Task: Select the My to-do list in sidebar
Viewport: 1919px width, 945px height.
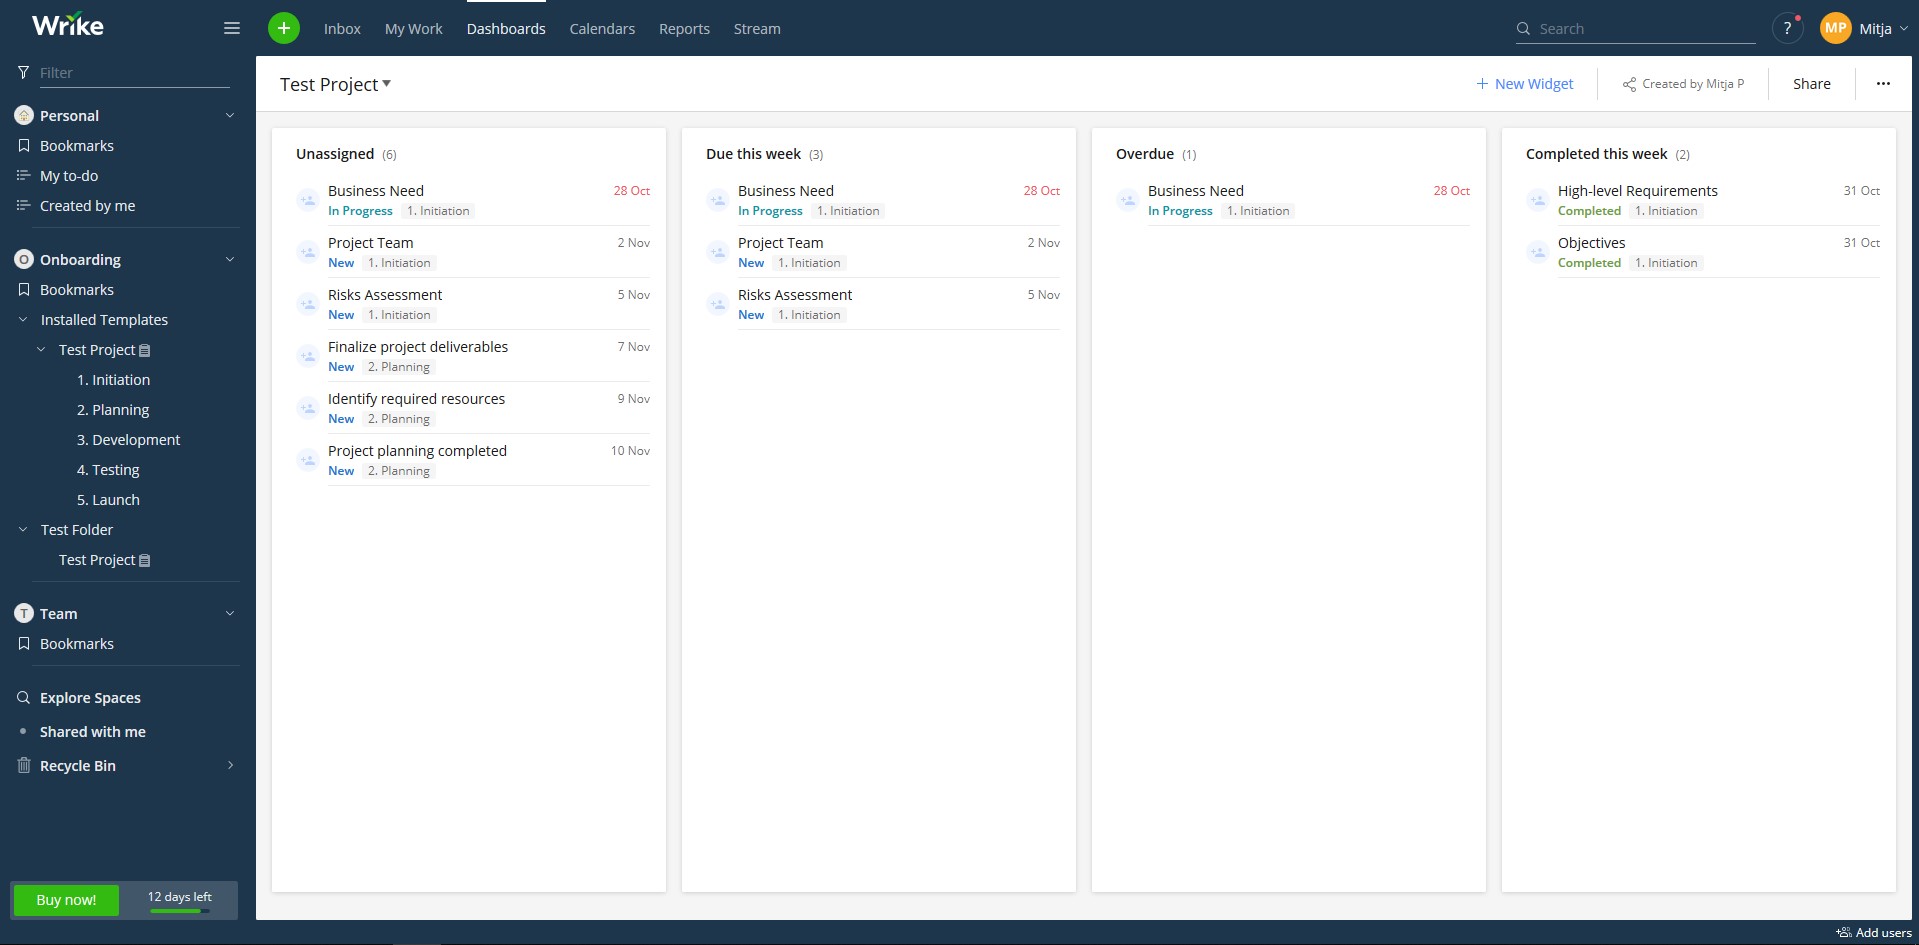Action: point(69,175)
